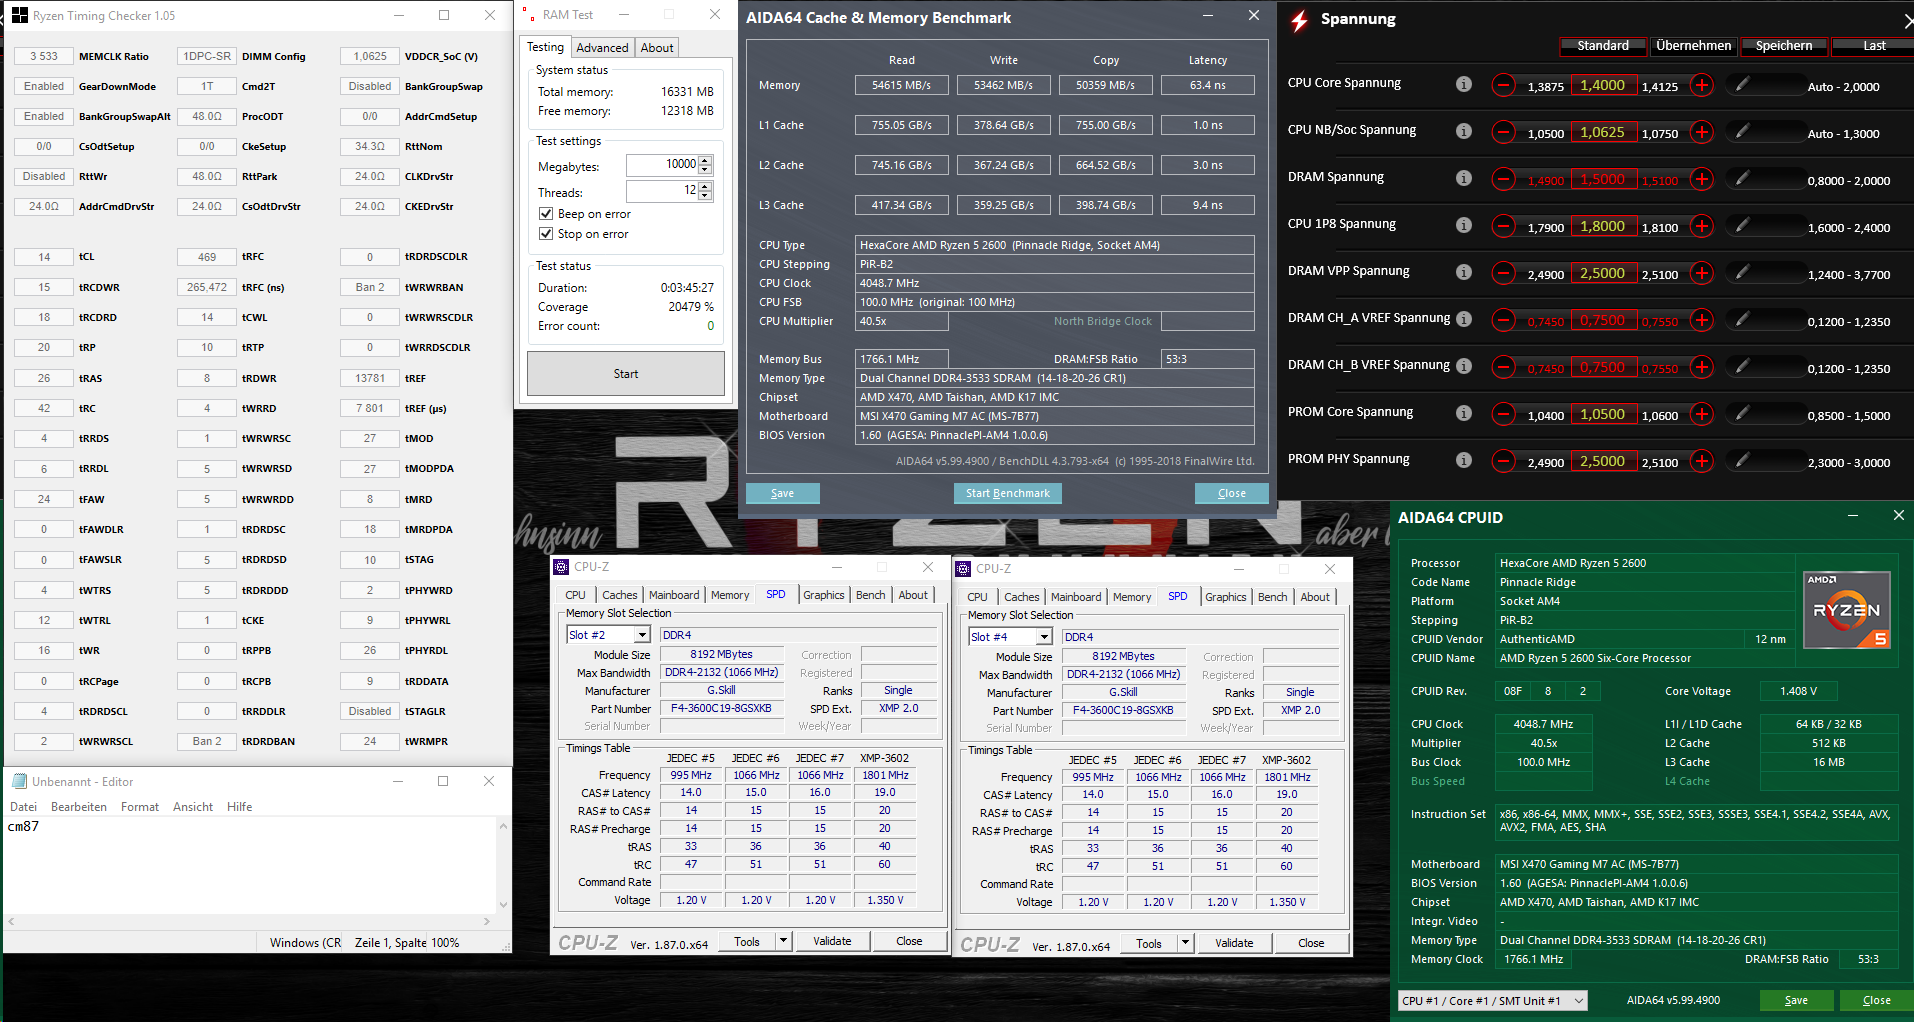Click the pencil icon for DRAM Spannung
This screenshot has height=1022, width=1914.
coord(1742,178)
